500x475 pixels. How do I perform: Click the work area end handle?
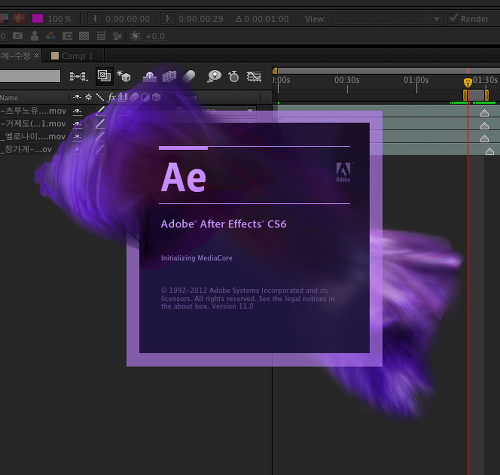(487, 95)
